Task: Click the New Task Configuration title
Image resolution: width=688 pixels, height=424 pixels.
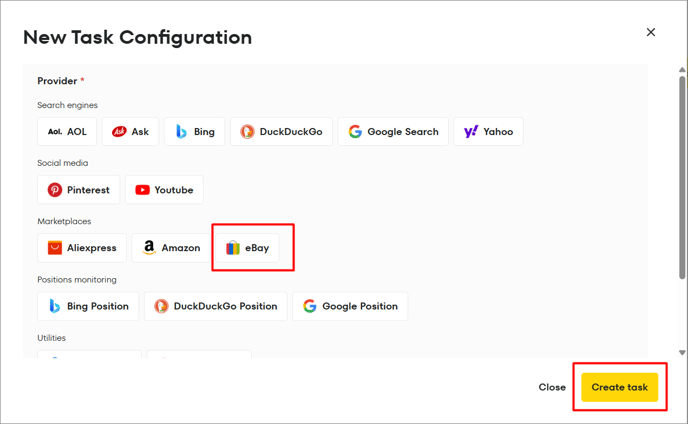Action: pyautogui.click(x=137, y=37)
